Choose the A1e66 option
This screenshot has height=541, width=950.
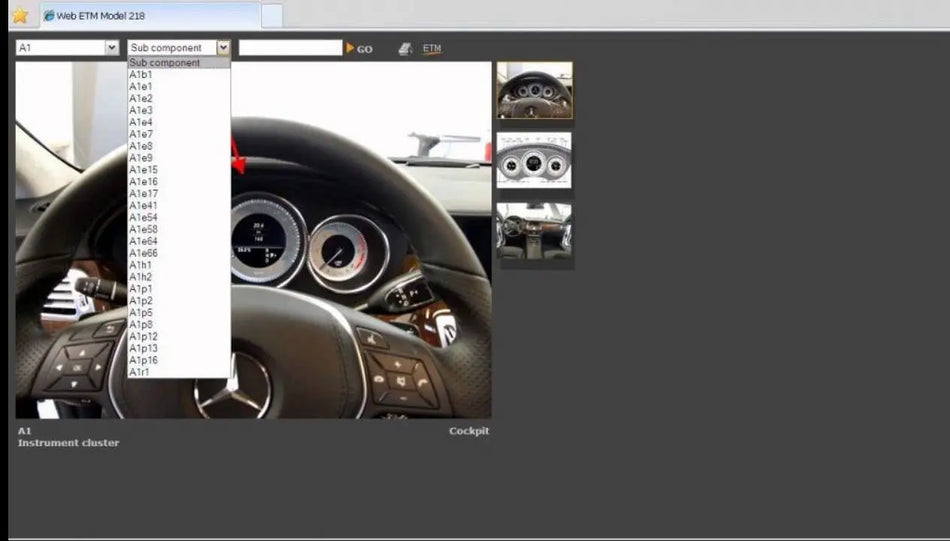[144, 253]
